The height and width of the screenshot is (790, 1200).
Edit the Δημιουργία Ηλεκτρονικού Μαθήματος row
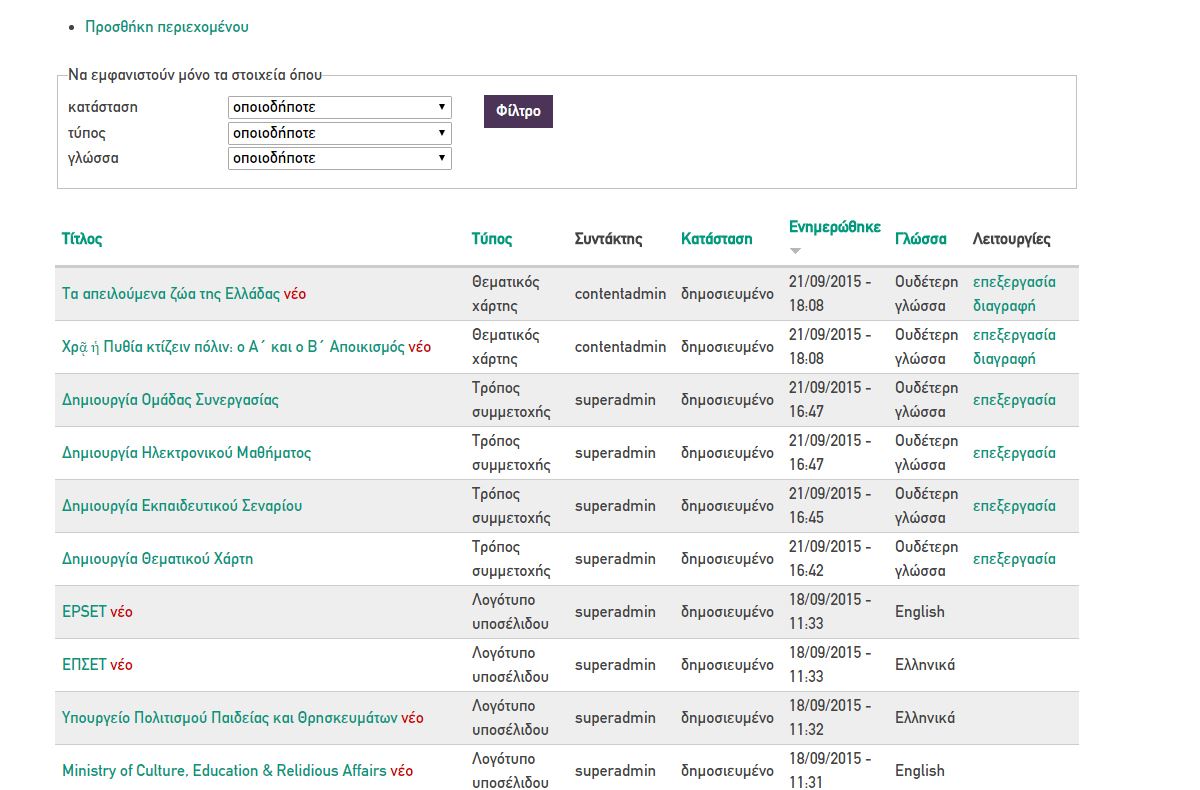[x=1014, y=453]
